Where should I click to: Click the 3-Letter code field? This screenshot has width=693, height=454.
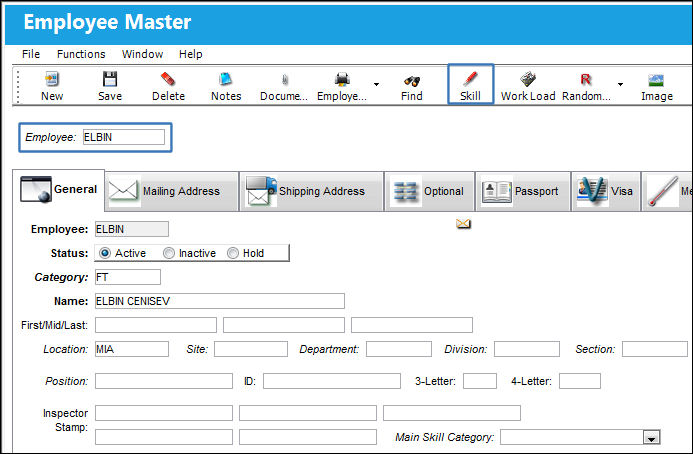(x=480, y=381)
